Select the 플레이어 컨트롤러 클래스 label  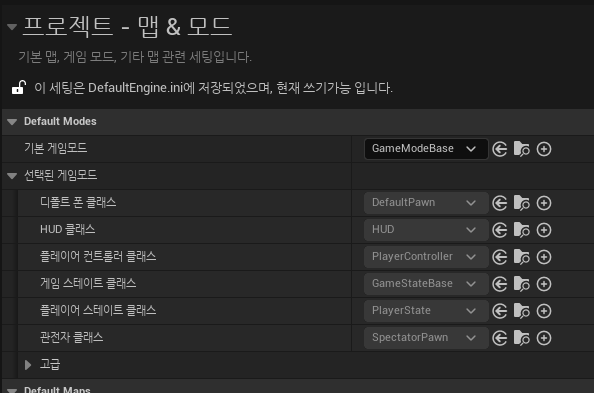pos(98,257)
